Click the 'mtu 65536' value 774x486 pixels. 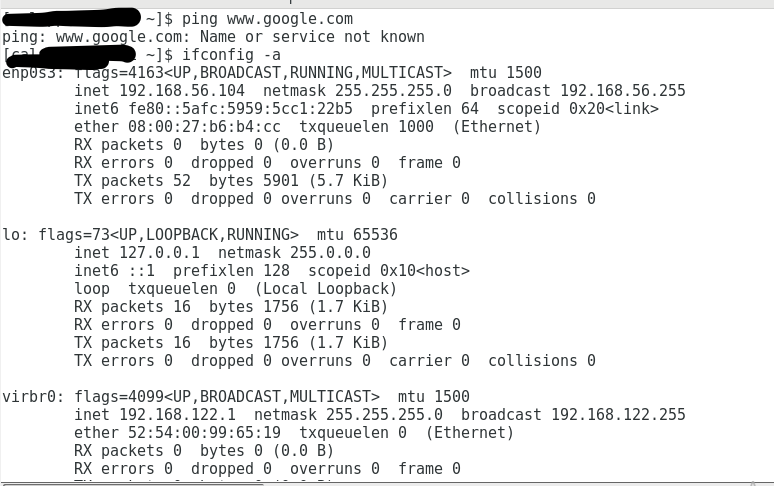357,235
